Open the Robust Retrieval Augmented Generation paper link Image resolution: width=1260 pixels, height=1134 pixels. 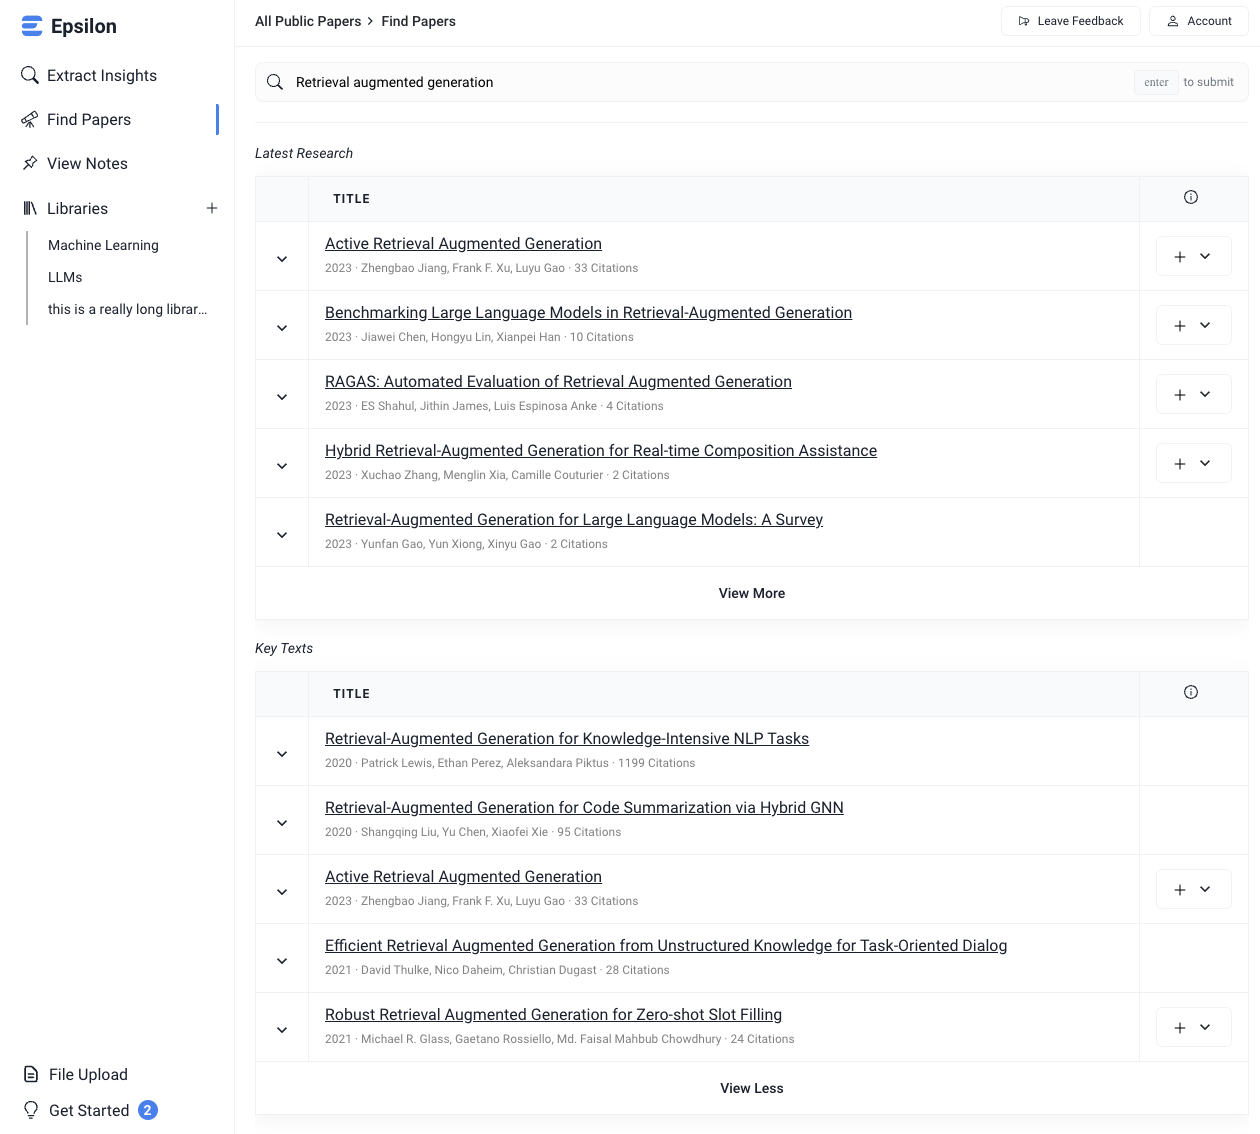[553, 1014]
